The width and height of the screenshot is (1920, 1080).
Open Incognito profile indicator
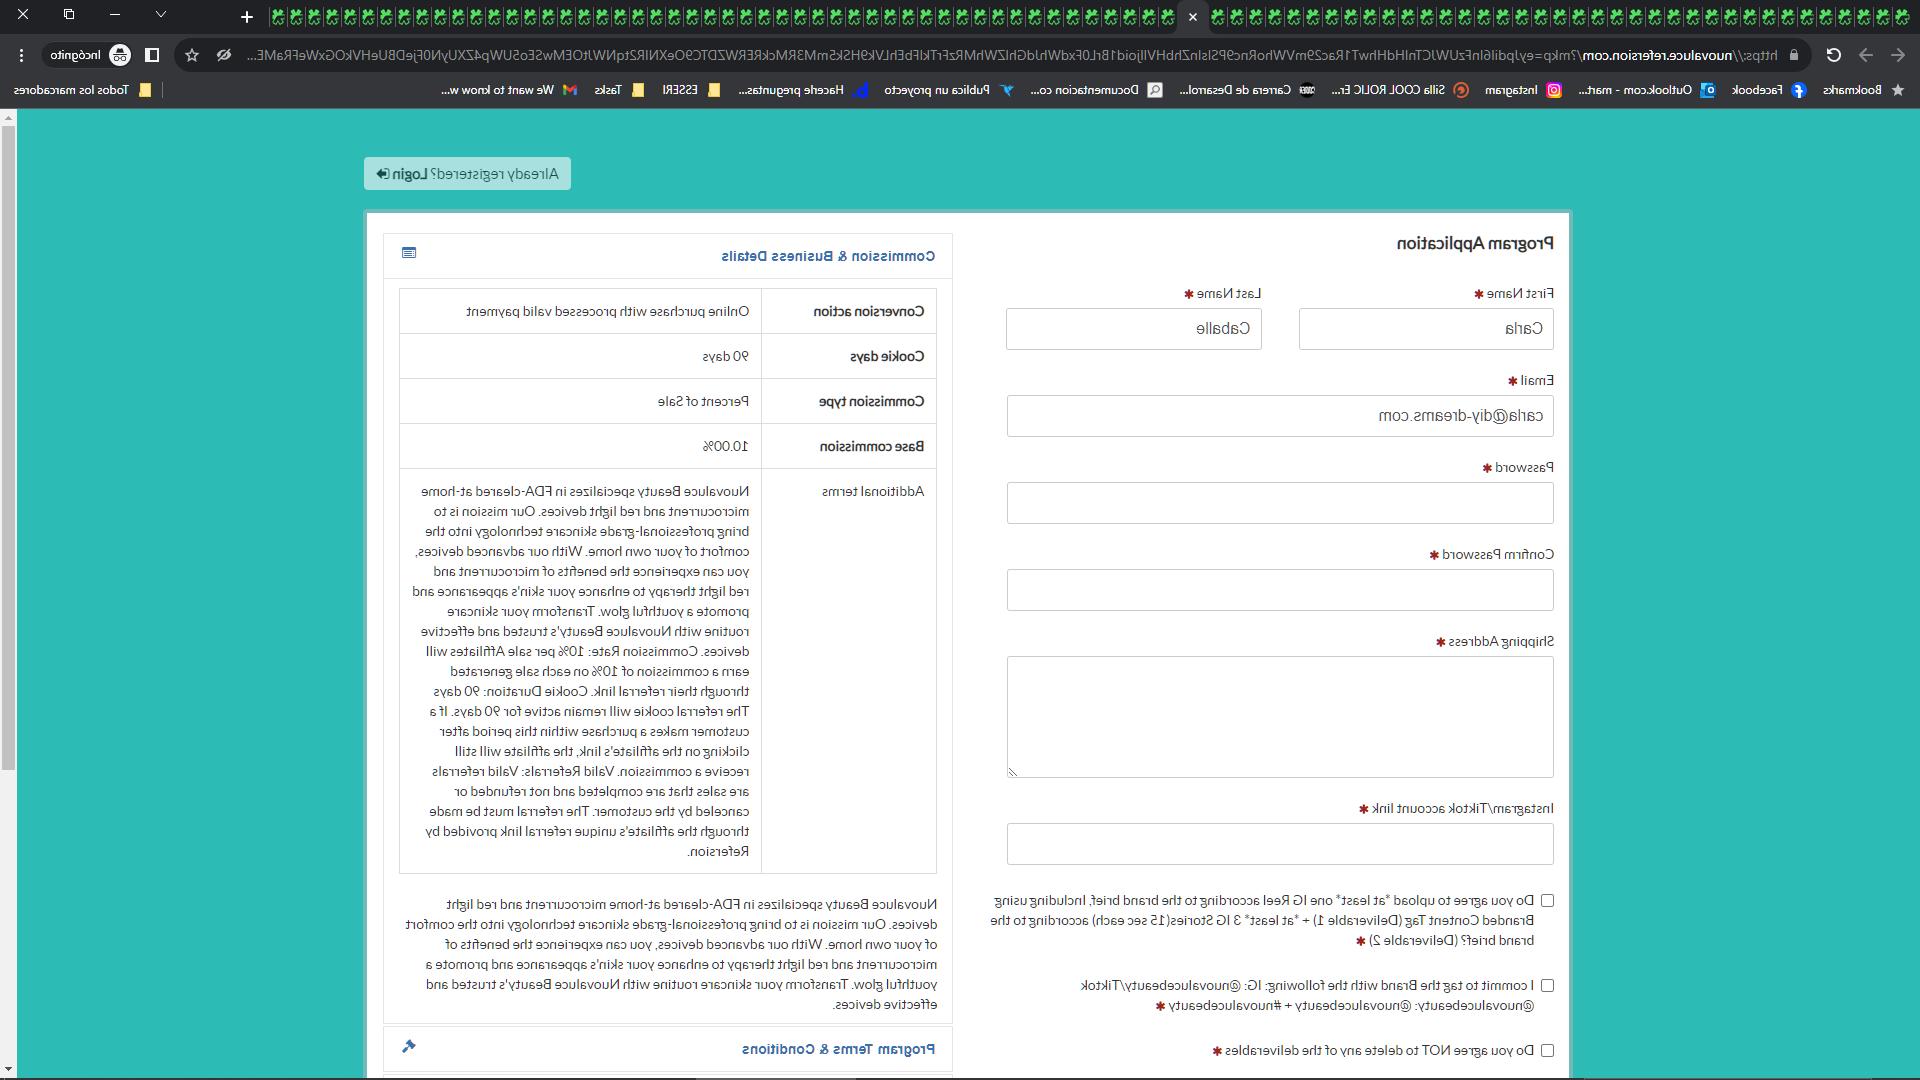(90, 55)
